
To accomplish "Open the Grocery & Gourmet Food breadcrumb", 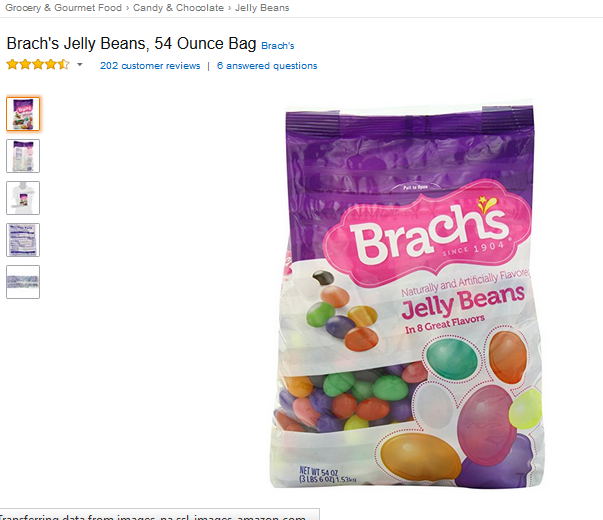I will click(x=63, y=8).
